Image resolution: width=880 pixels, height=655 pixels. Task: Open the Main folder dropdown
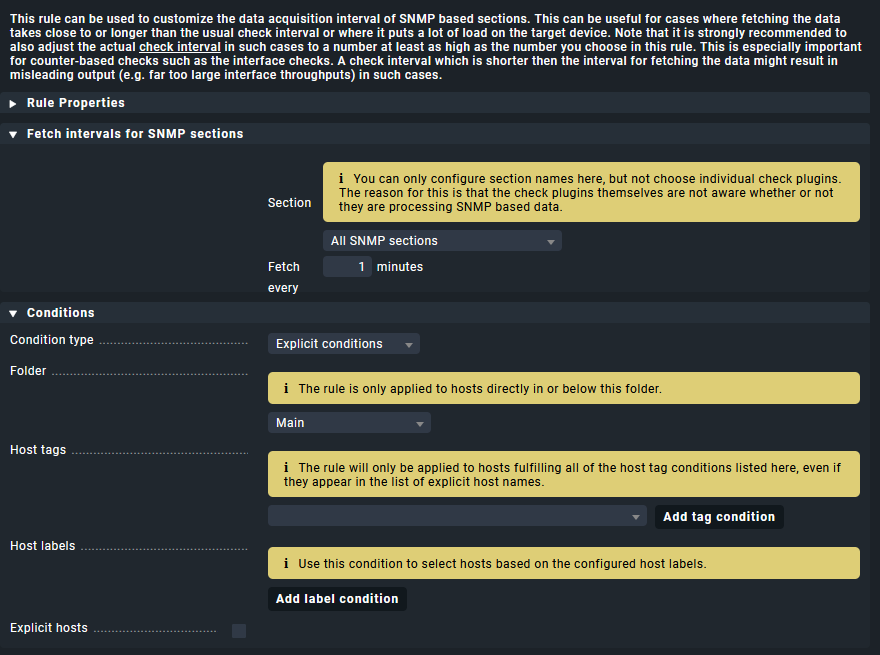click(x=349, y=423)
